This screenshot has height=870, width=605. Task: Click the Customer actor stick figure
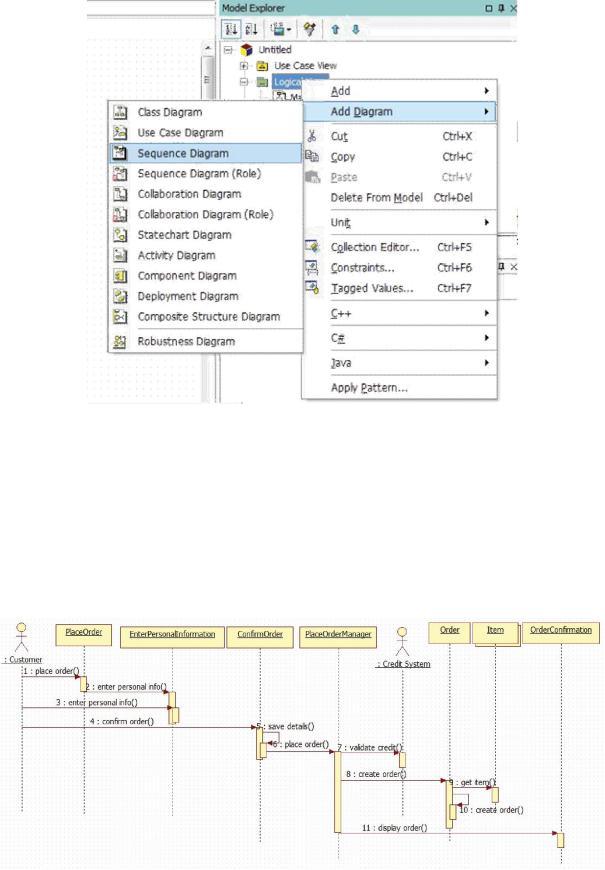pos(21,637)
